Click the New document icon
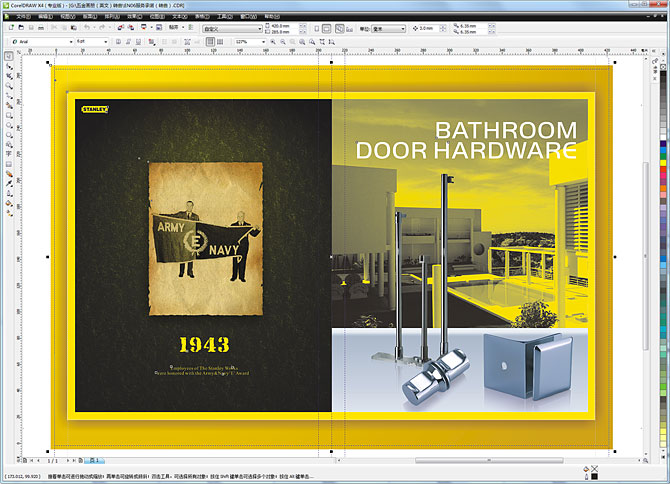 coord(9,28)
